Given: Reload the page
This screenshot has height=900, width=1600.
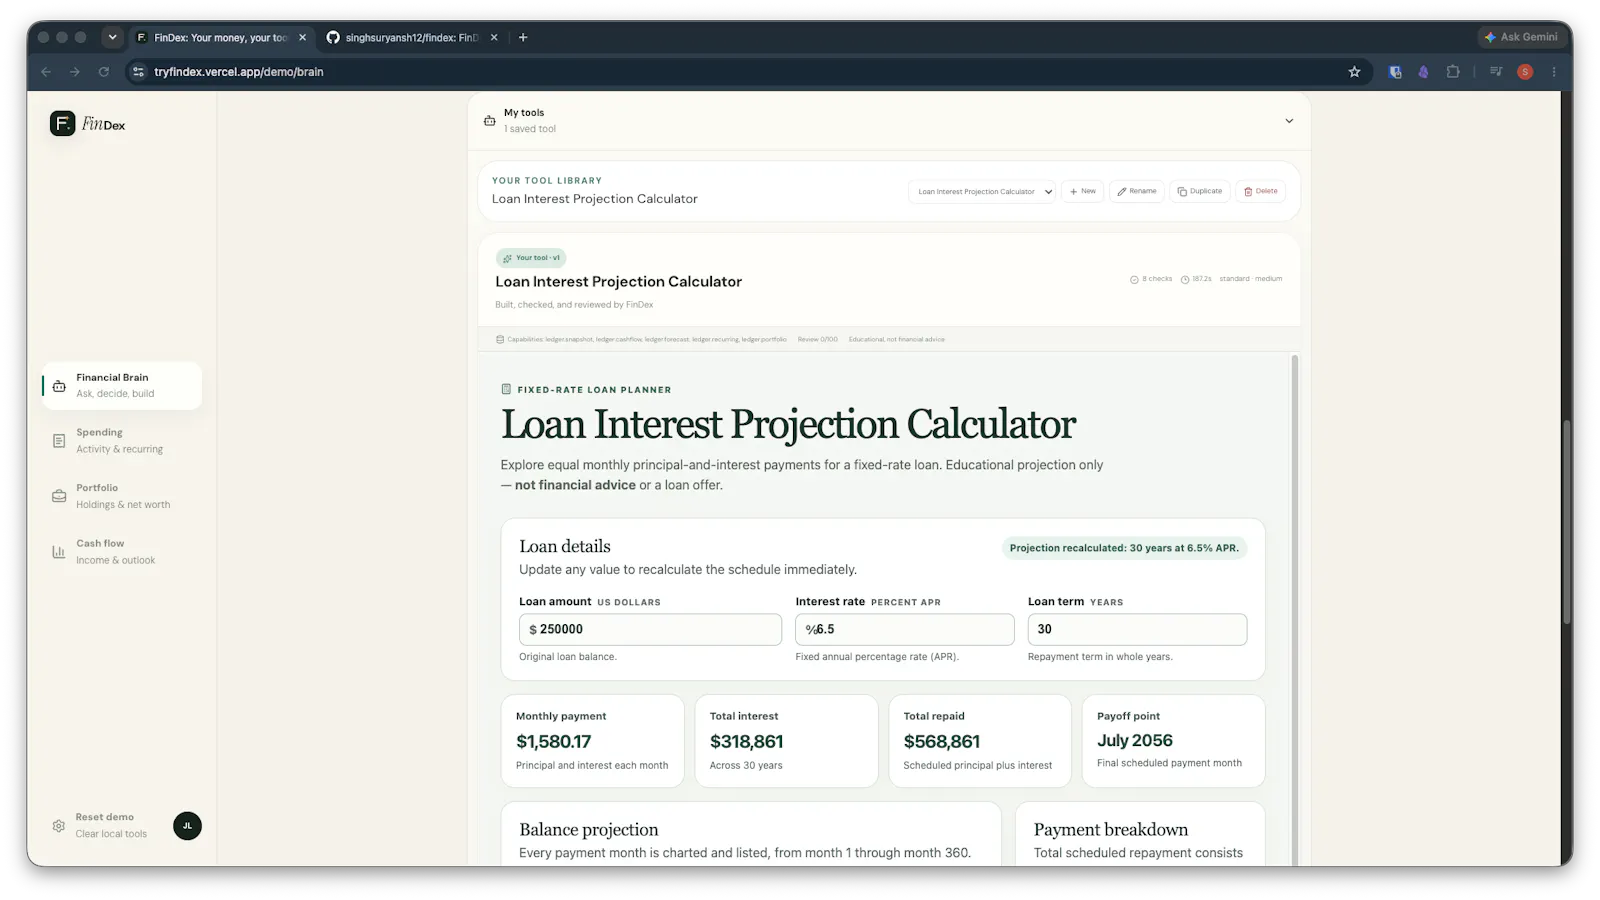Looking at the screenshot, I should point(103,72).
